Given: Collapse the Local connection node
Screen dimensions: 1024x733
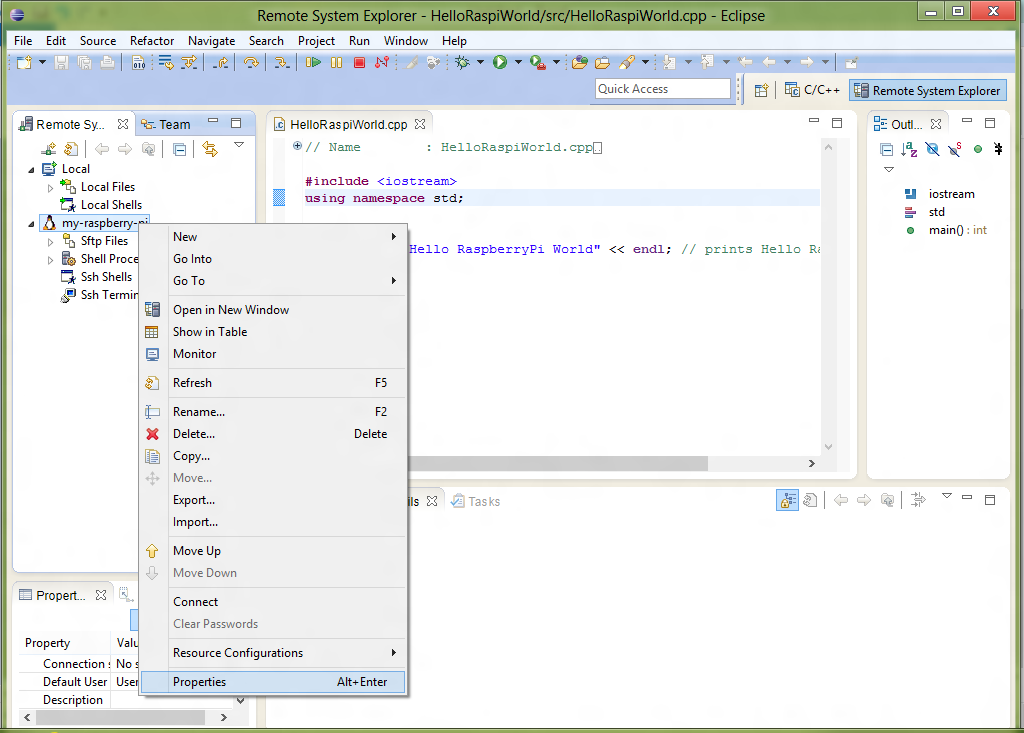Looking at the screenshot, I should 31,169.
